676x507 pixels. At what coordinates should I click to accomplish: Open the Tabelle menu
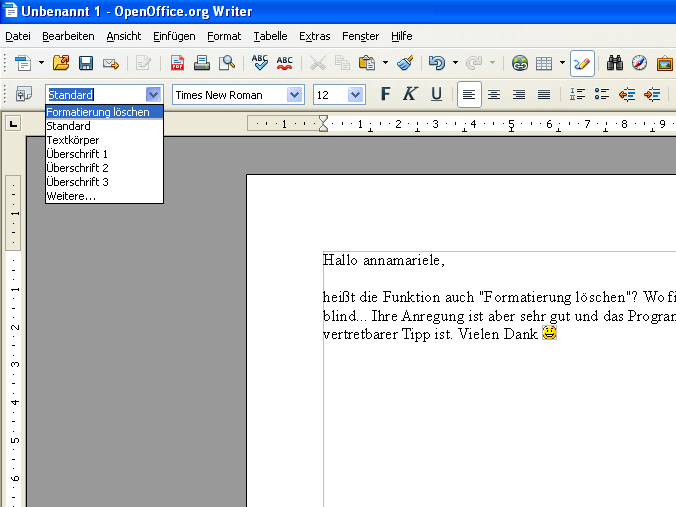click(270, 36)
